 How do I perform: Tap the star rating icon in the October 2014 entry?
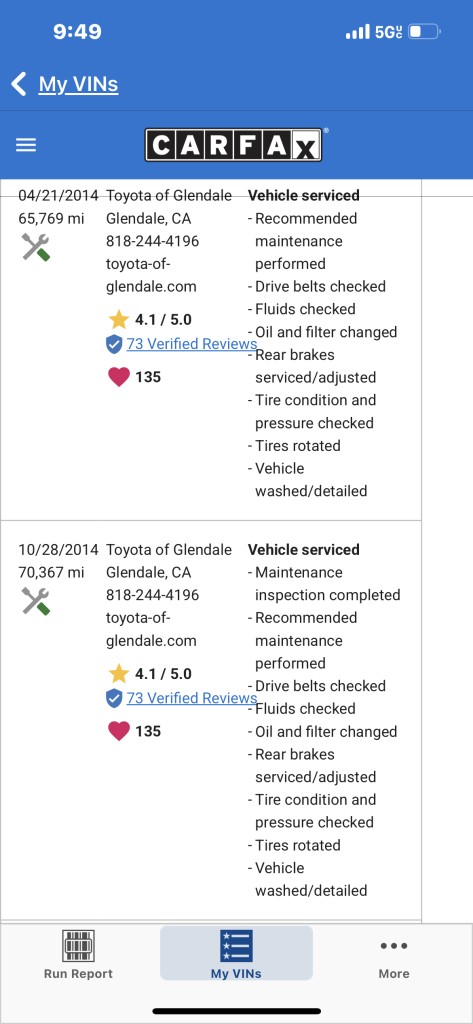119,673
